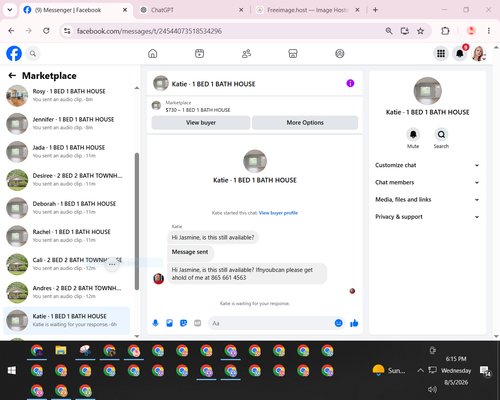Viewport: 500px width, 400px height.
Task: Close the ChatGPT tab
Action: [241, 10]
